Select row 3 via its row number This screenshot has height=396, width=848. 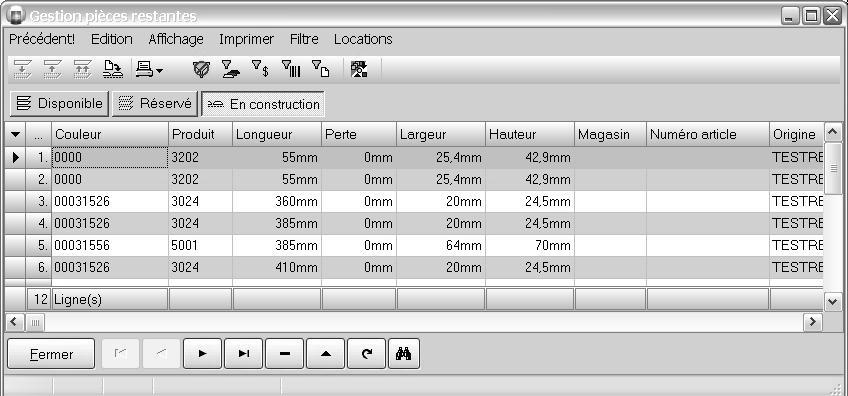pyautogui.click(x=39, y=201)
